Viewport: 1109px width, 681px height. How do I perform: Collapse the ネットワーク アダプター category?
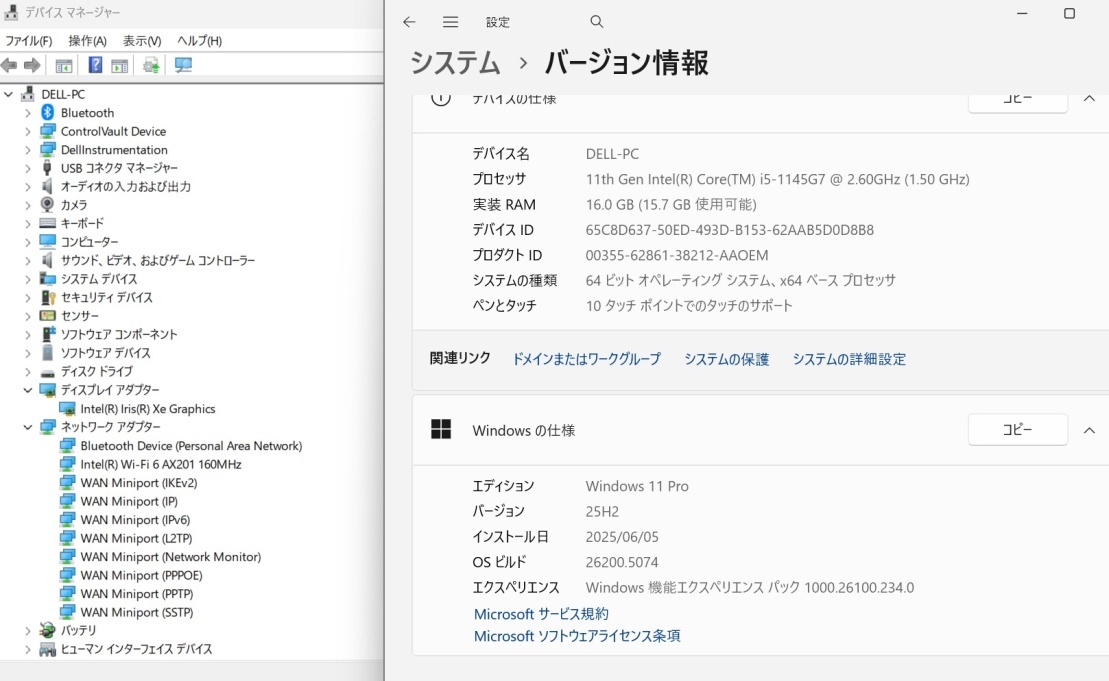click(x=28, y=427)
